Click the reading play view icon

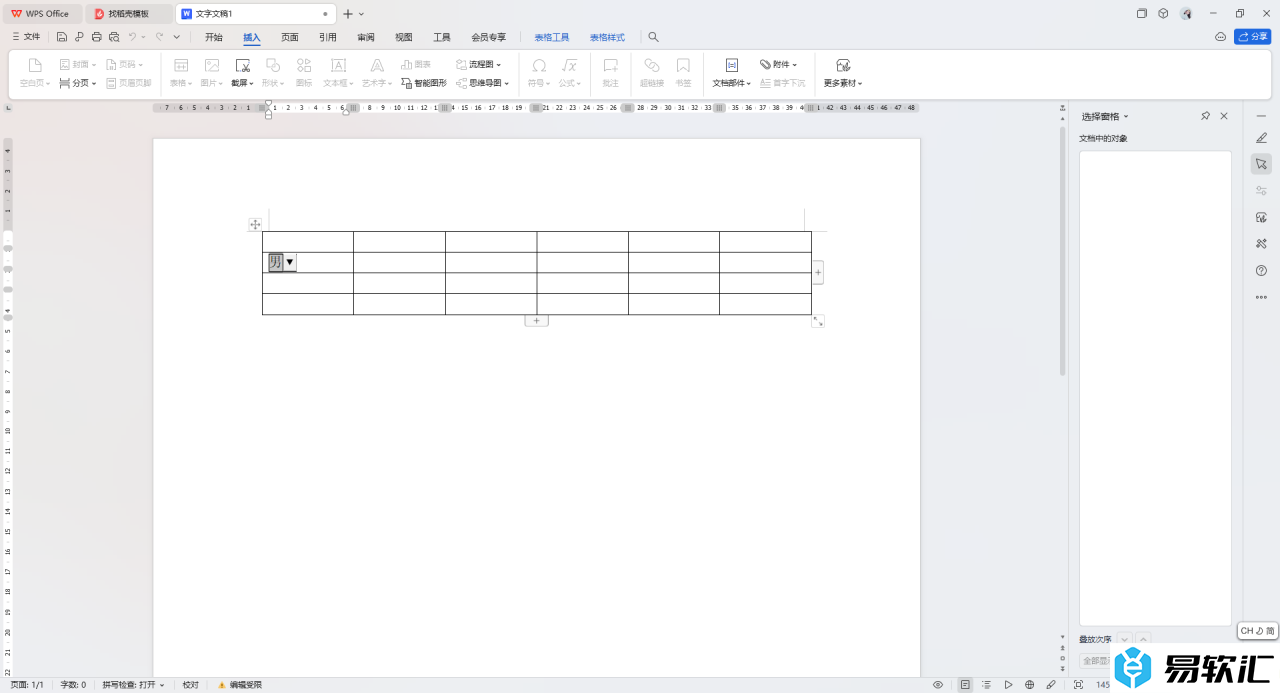coord(1008,685)
